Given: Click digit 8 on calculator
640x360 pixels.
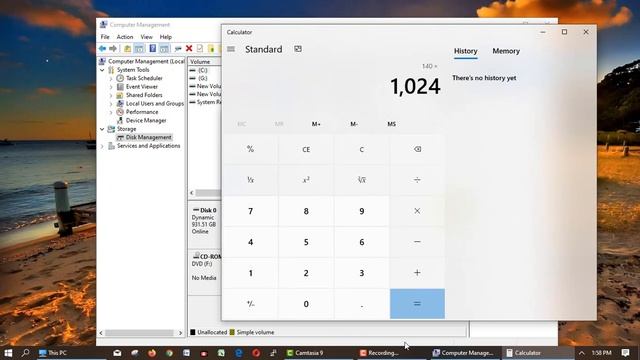Looking at the screenshot, I should pos(306,211).
